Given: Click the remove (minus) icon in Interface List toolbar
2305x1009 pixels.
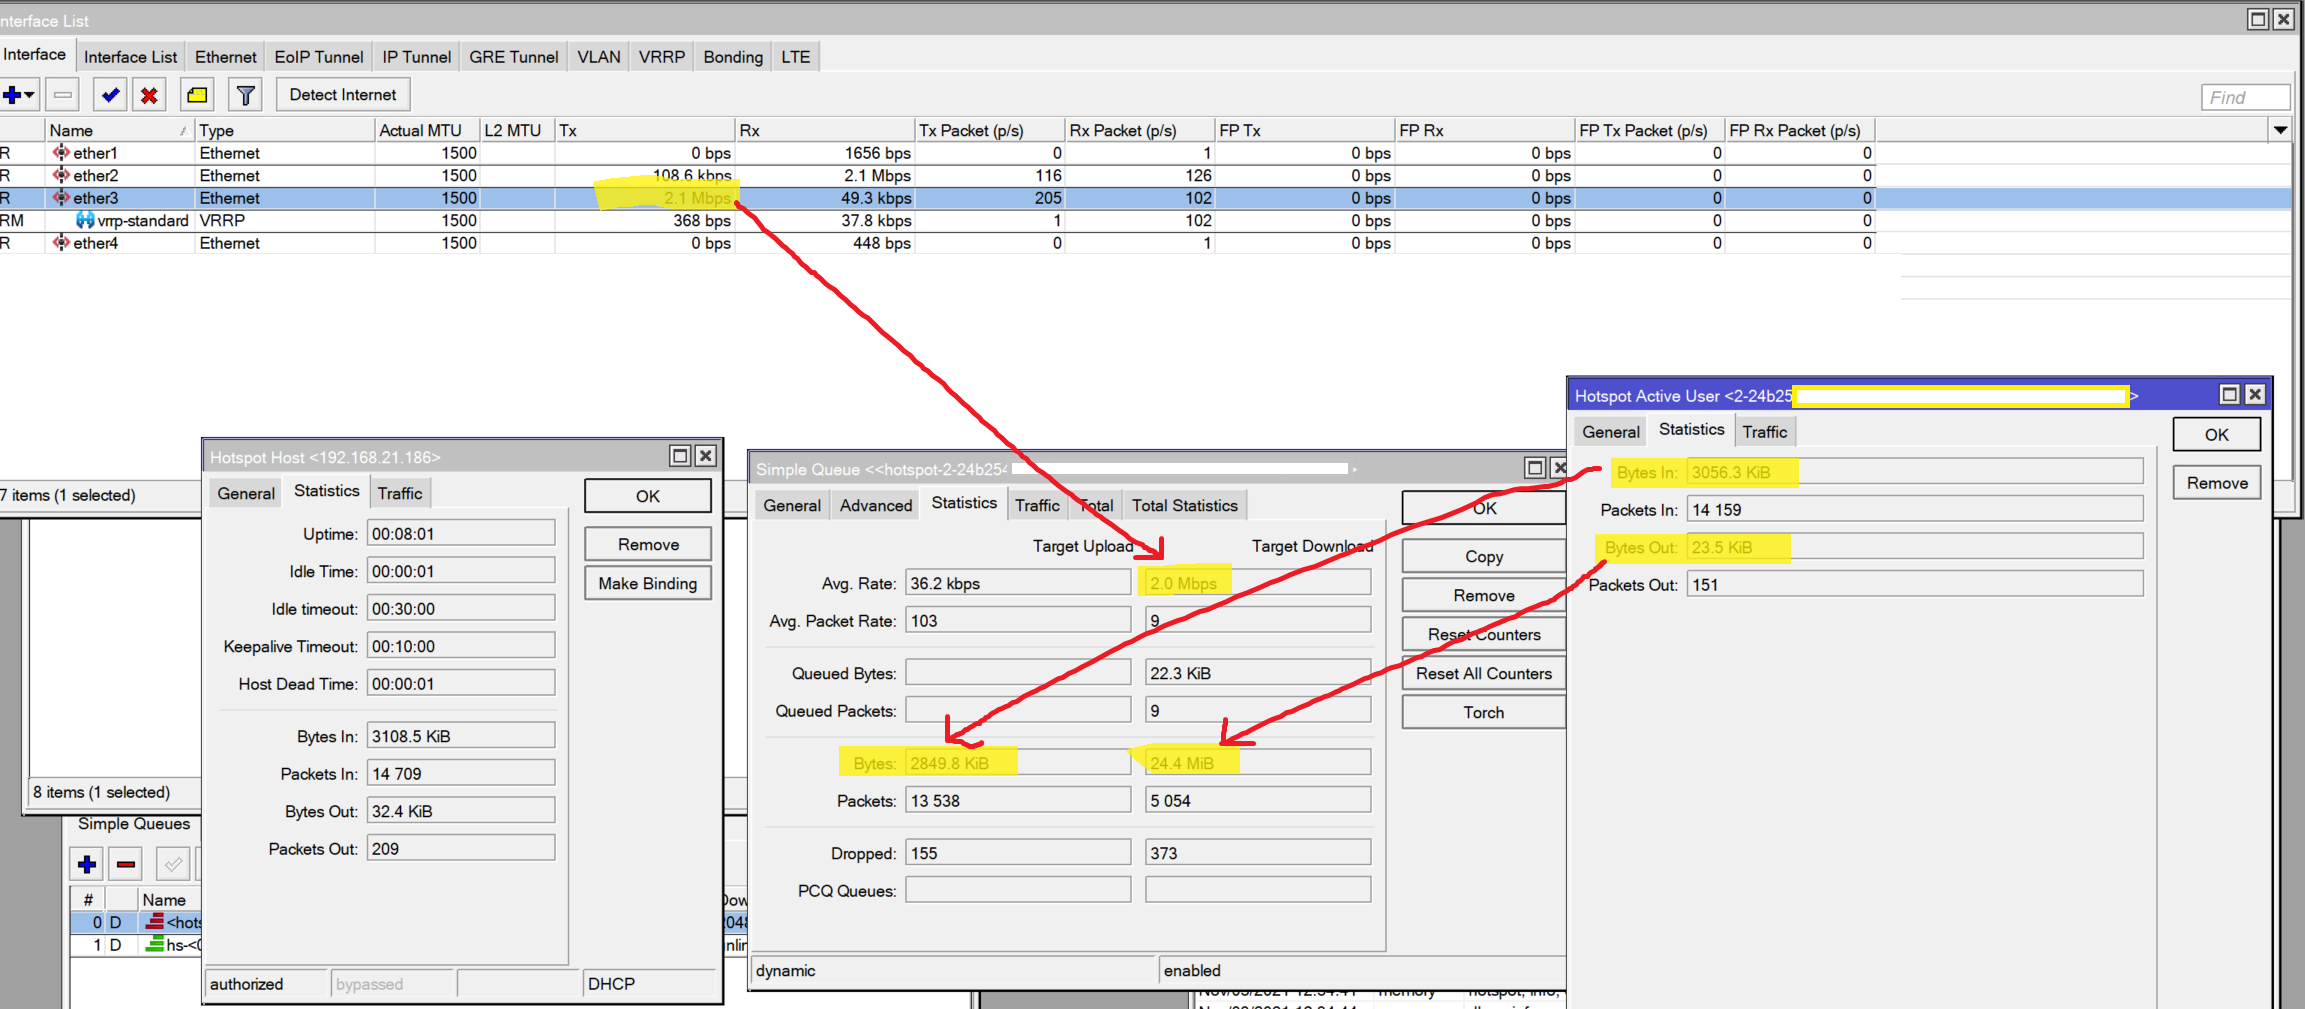Looking at the screenshot, I should (x=63, y=95).
